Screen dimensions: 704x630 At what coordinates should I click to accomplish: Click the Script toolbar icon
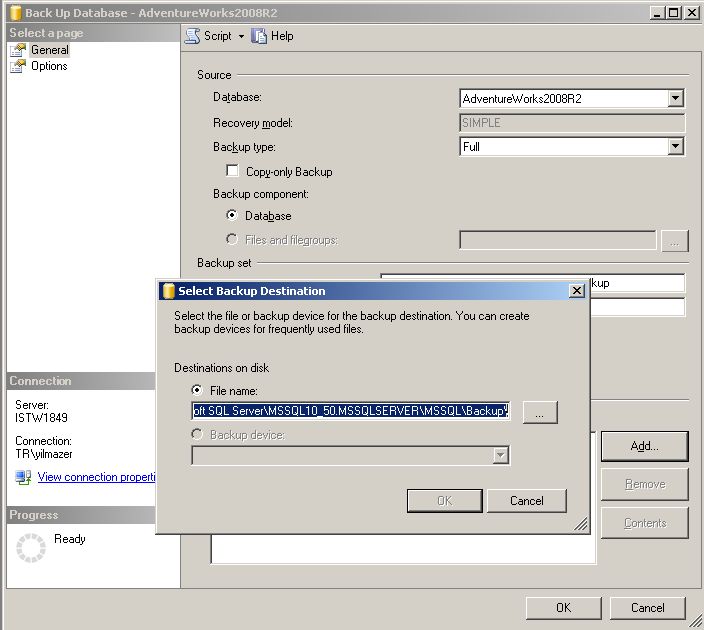click(193, 36)
